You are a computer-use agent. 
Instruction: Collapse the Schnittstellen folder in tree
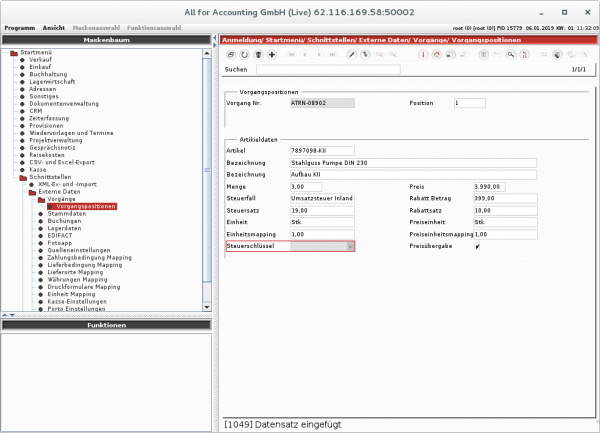(24, 177)
